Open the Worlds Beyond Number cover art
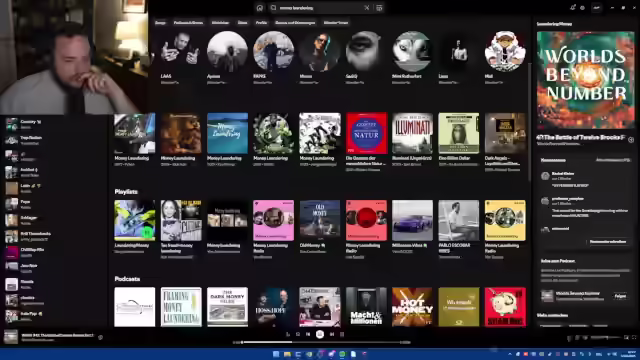640x360 pixels. point(585,80)
